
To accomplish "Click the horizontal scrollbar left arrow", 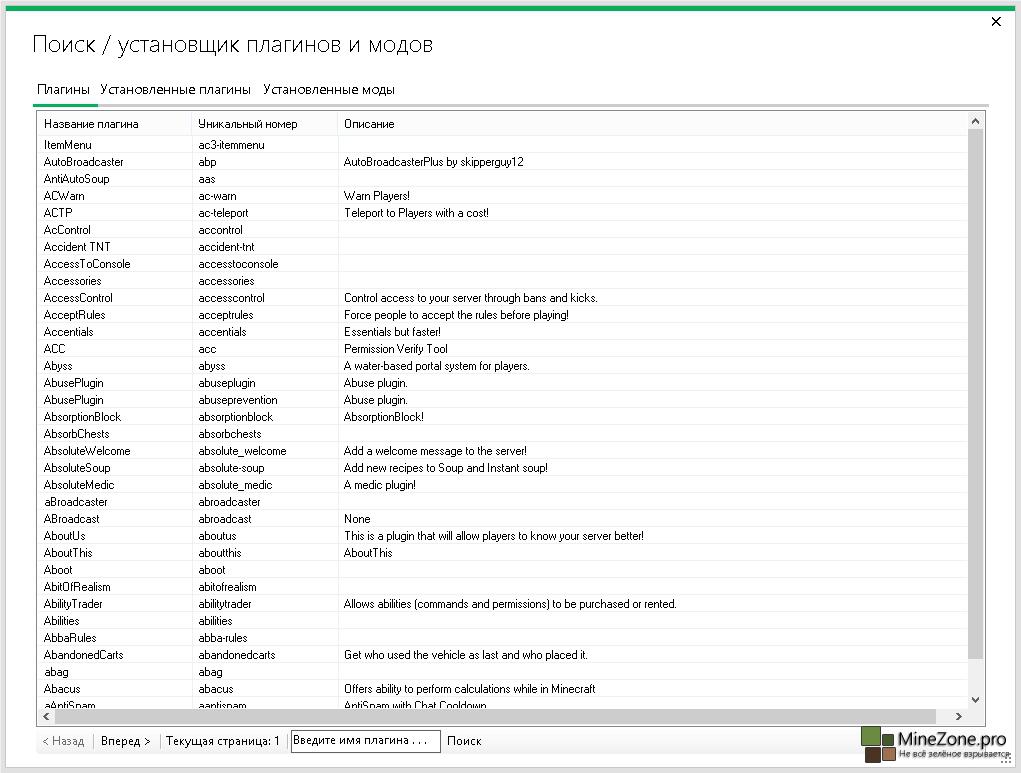I will 44,716.
